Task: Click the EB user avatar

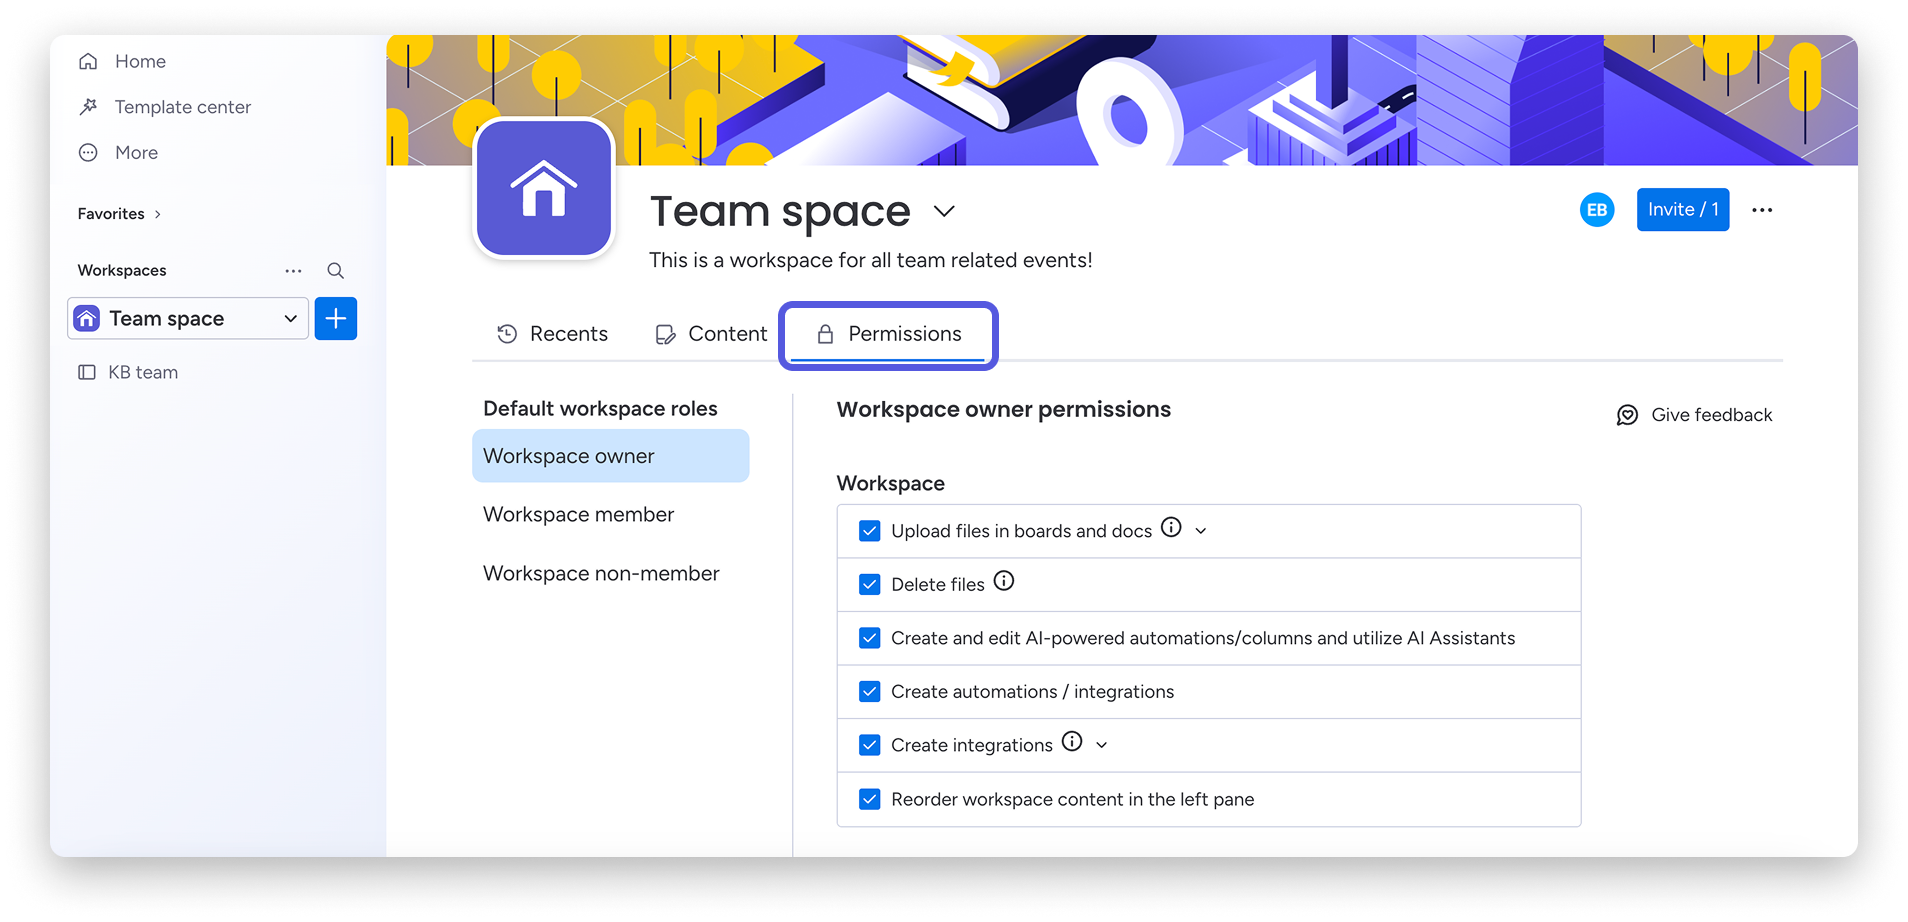Action: pos(1597,210)
